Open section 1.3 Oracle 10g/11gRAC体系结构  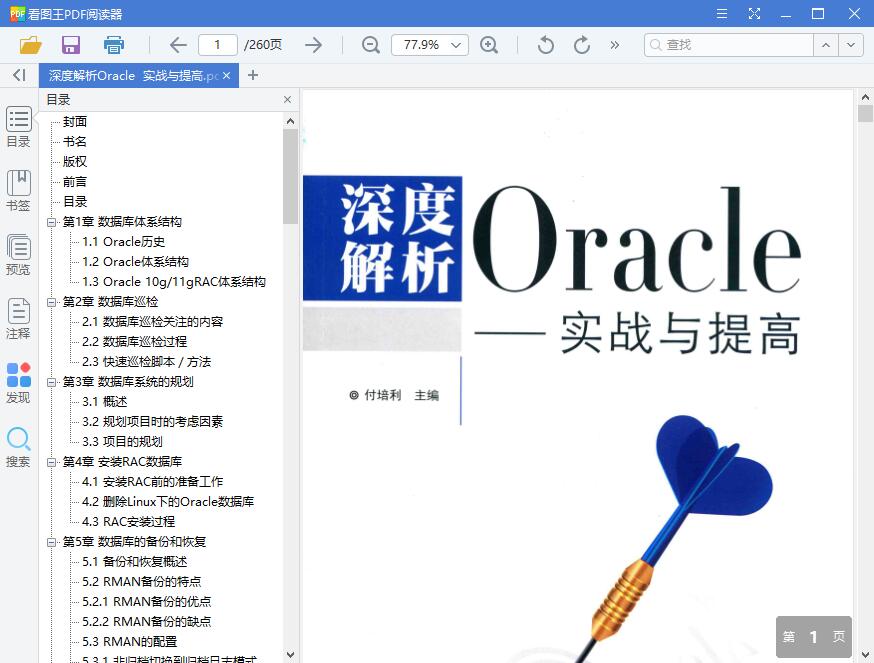174,282
